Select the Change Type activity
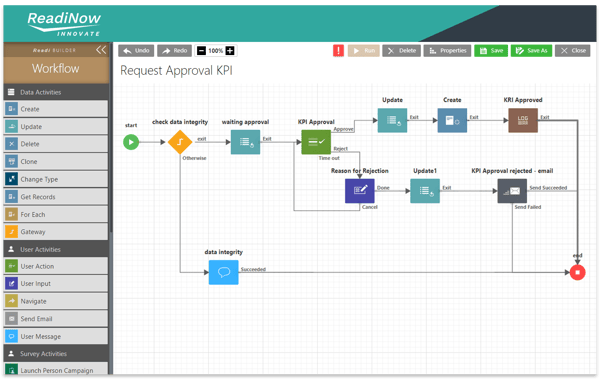 (56, 179)
